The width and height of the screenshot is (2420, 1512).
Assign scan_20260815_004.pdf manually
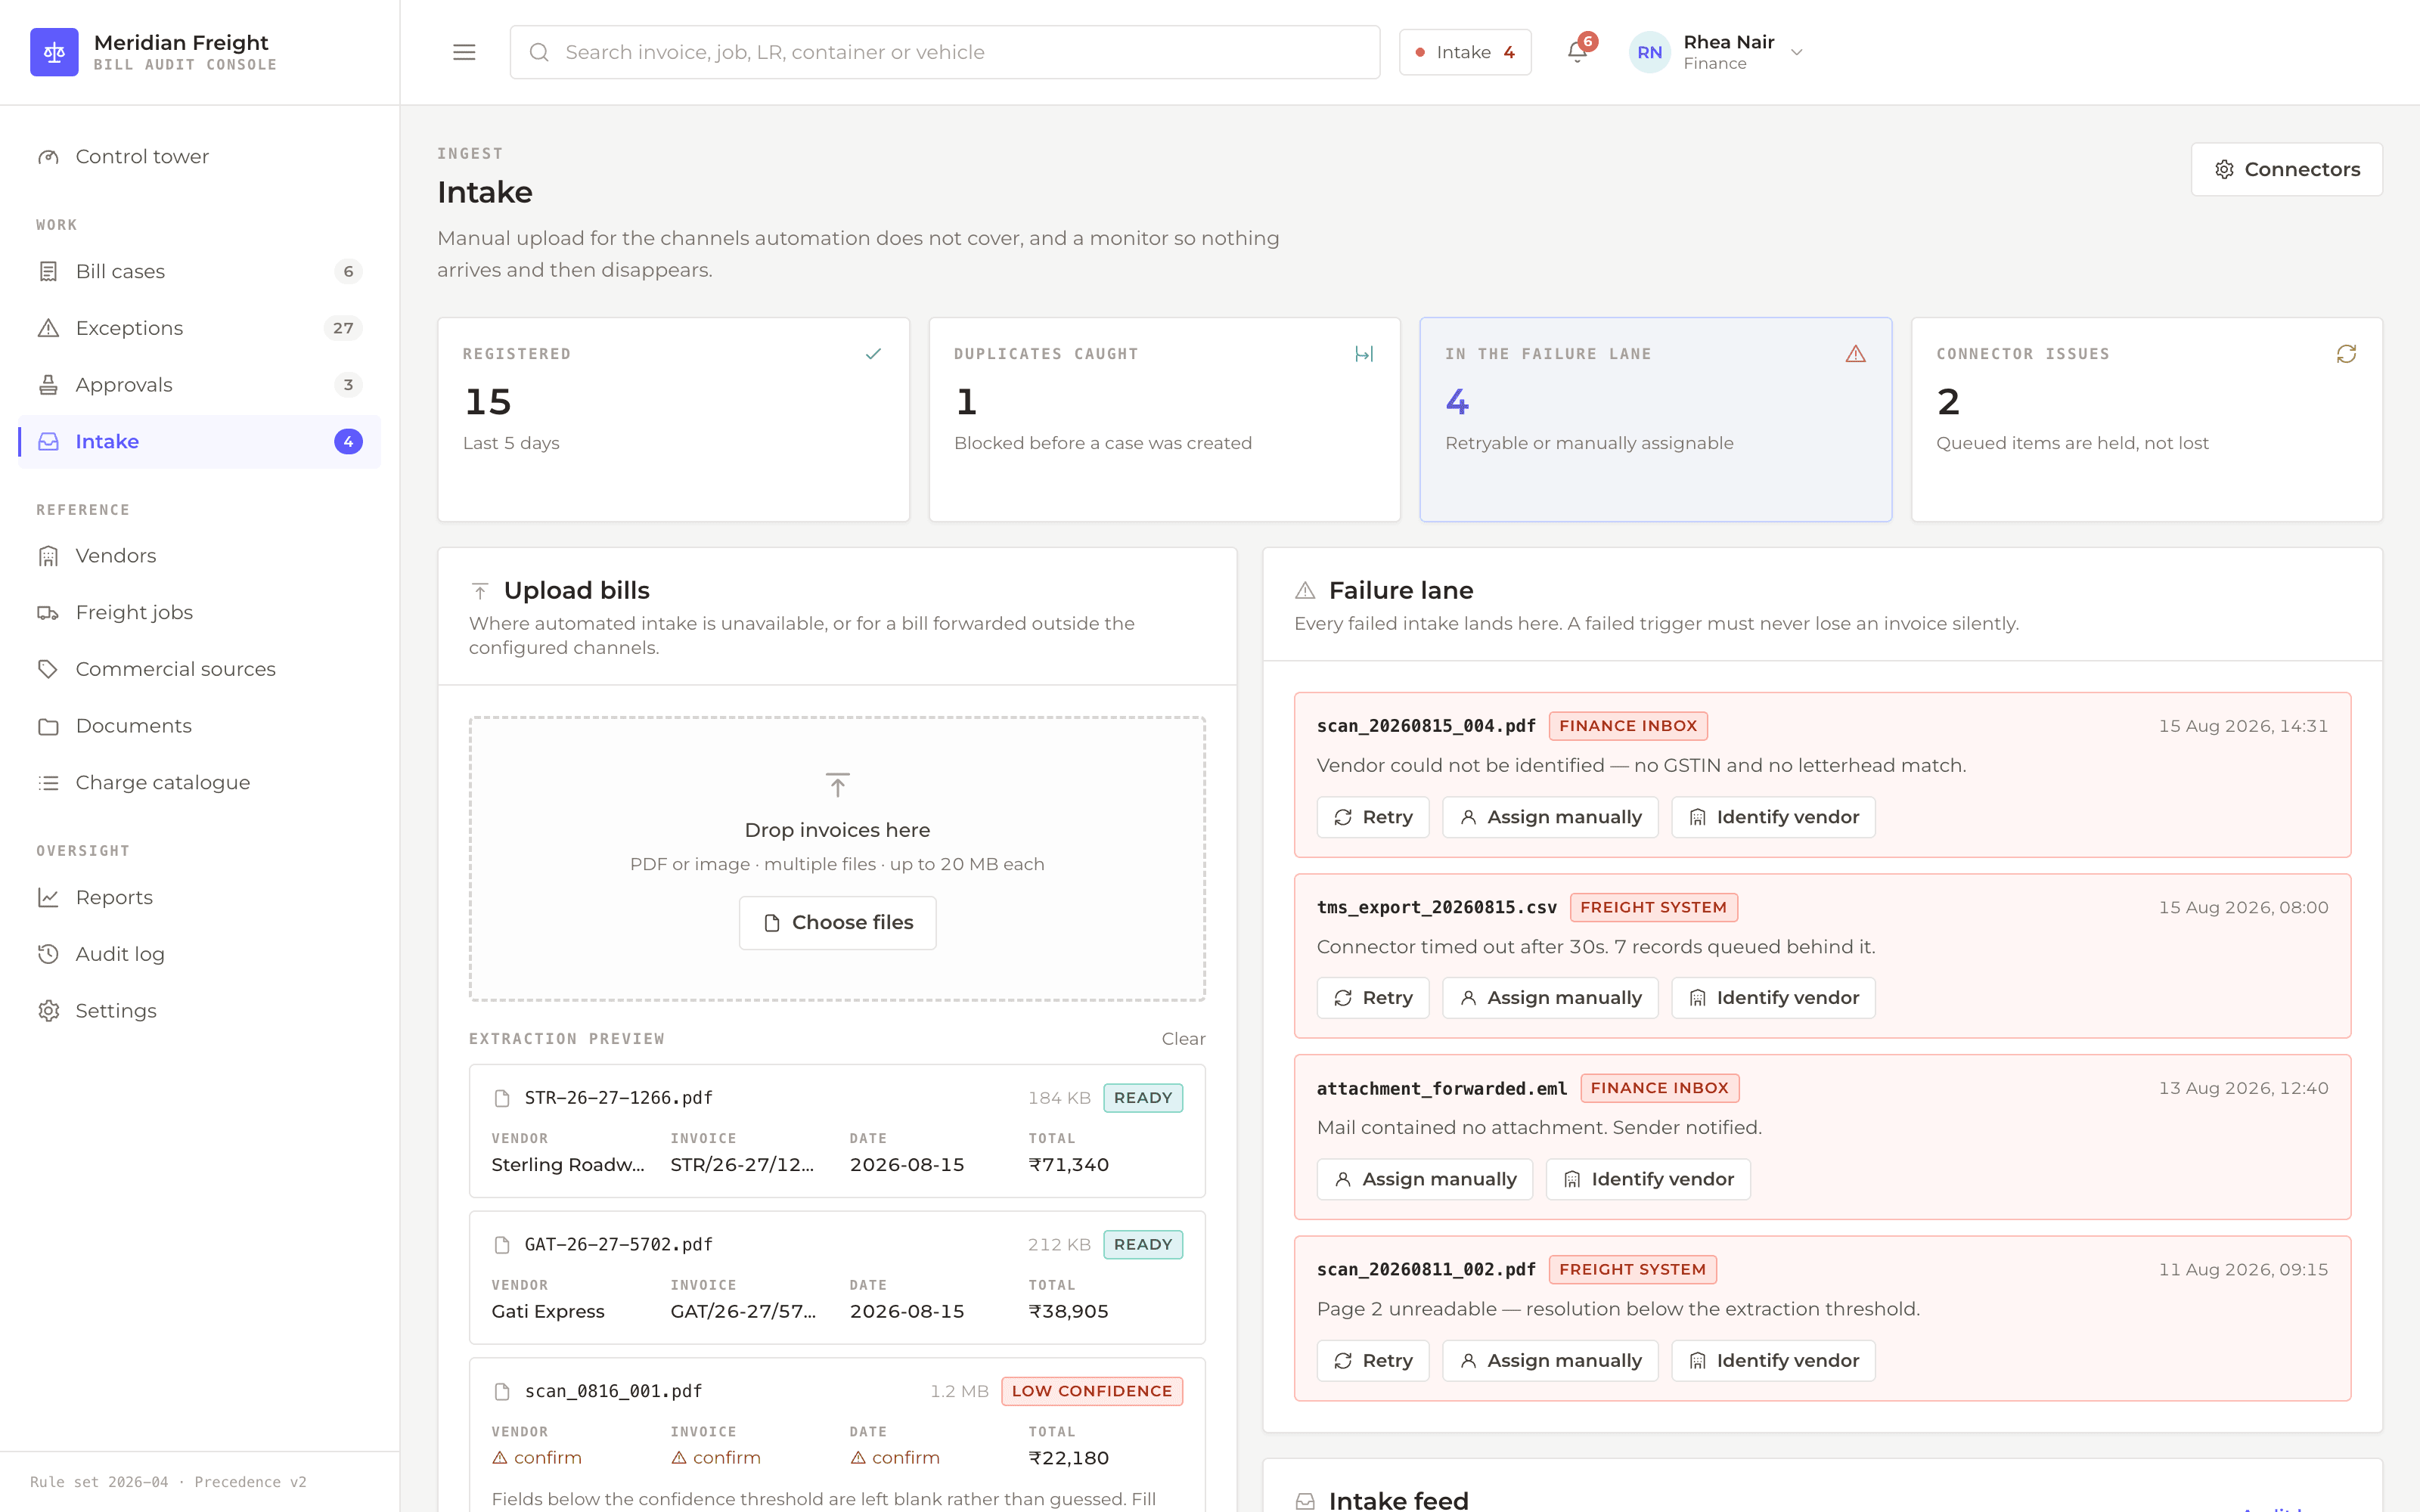[x=1550, y=817]
